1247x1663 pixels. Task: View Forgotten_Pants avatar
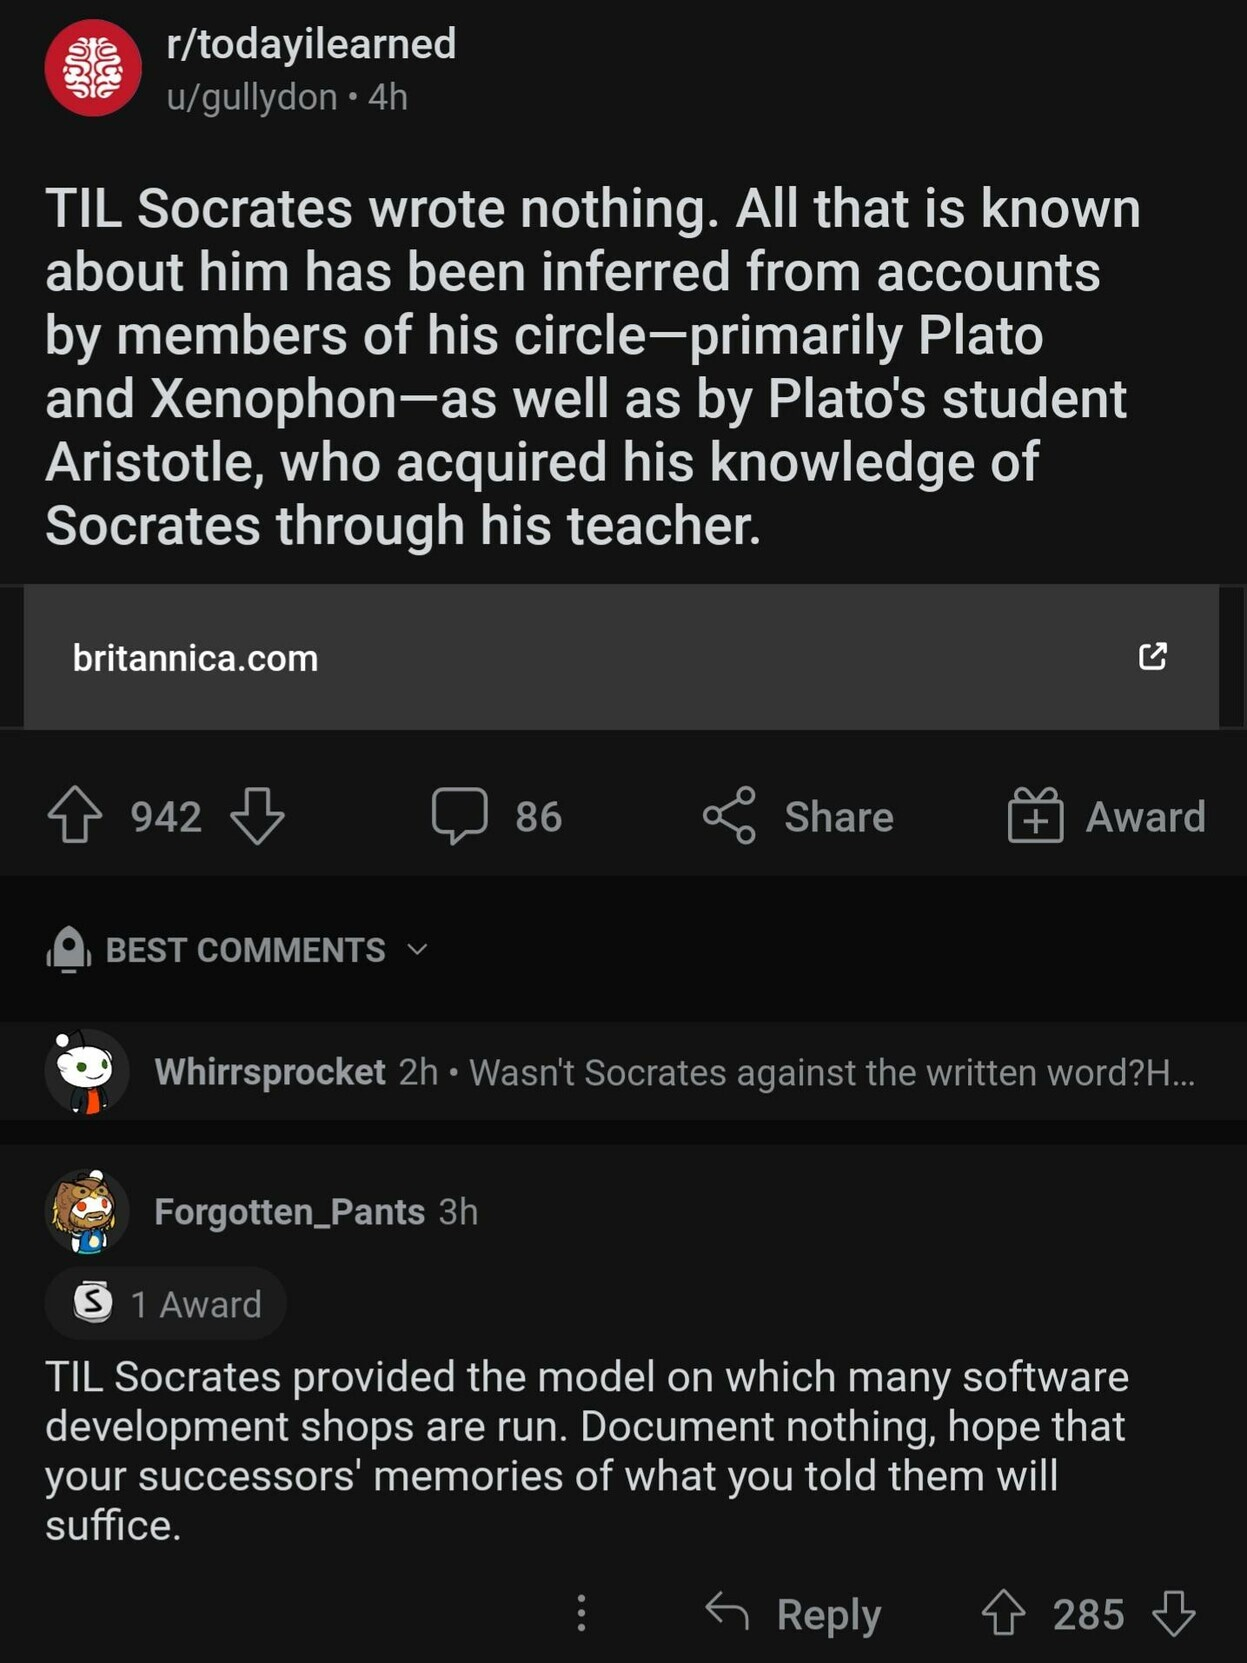point(87,1211)
